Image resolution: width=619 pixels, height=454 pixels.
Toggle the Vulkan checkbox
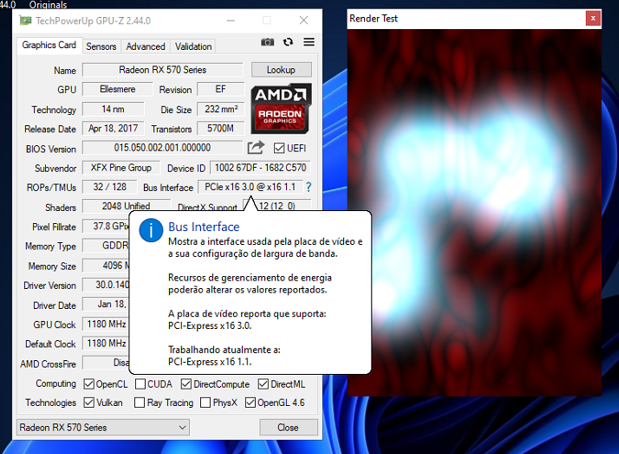89,403
